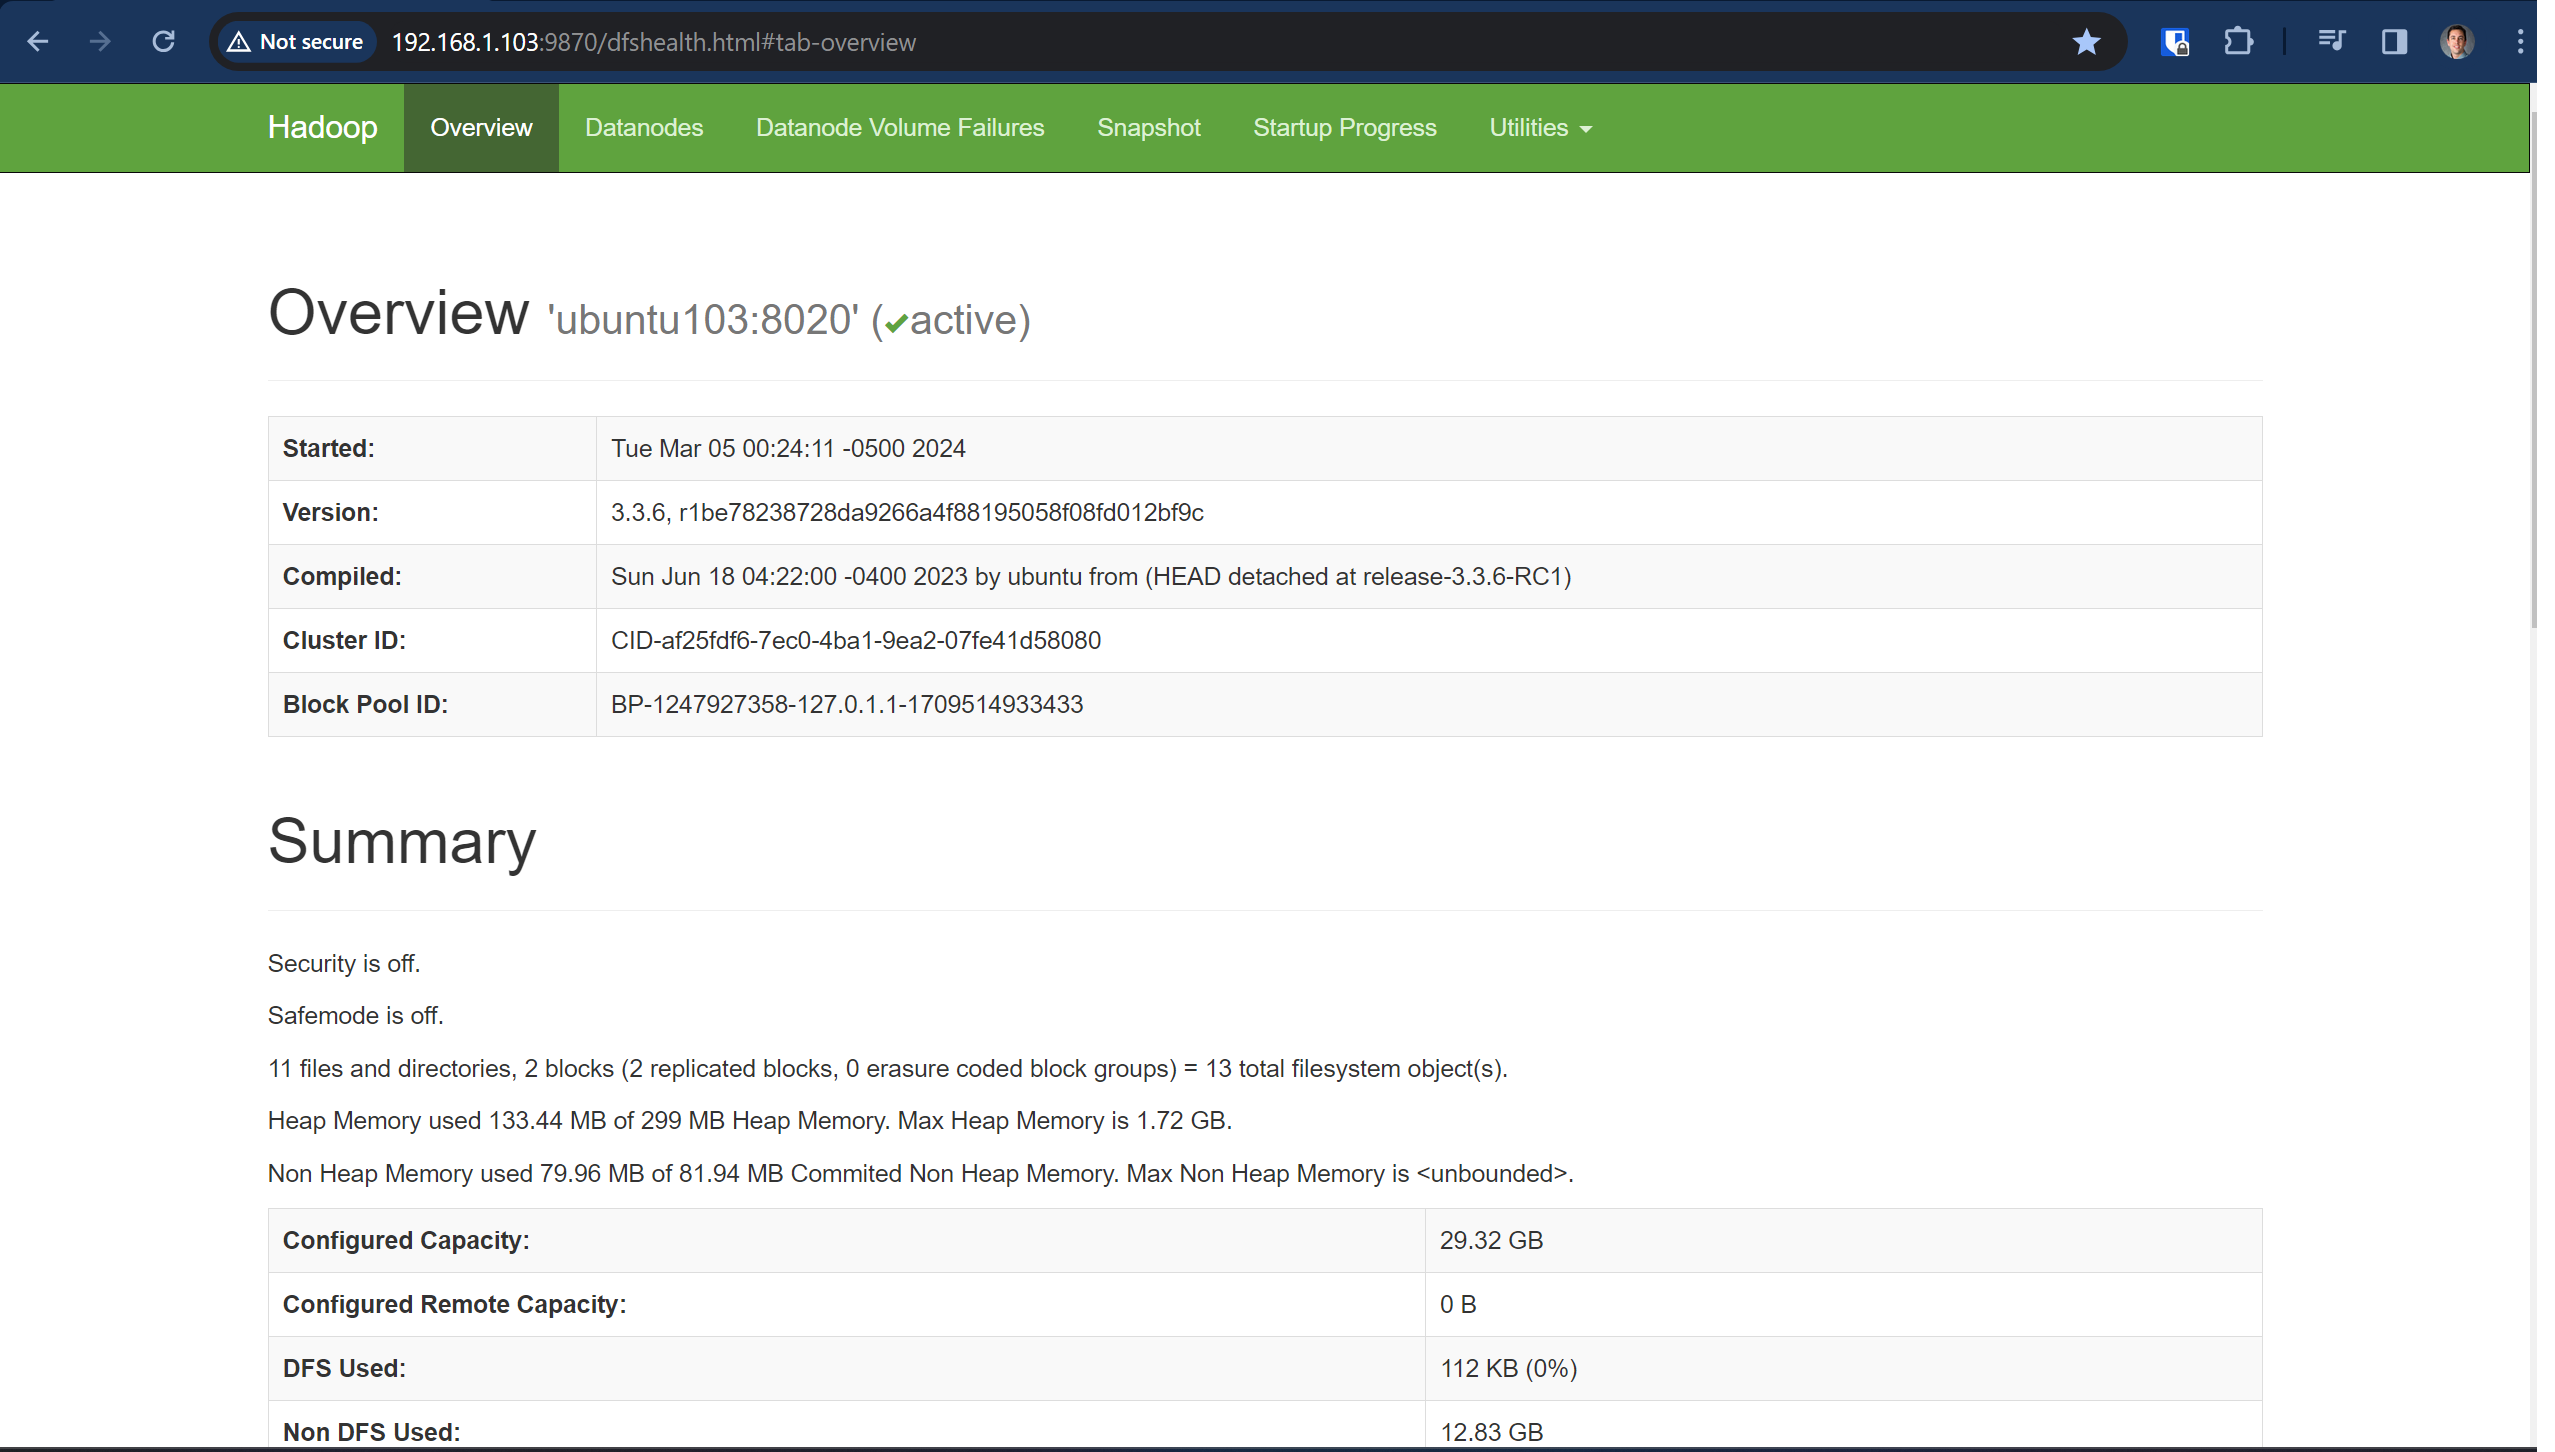Open the Datanode Volume Failures tab
2555x1452 pixels.
[900, 128]
